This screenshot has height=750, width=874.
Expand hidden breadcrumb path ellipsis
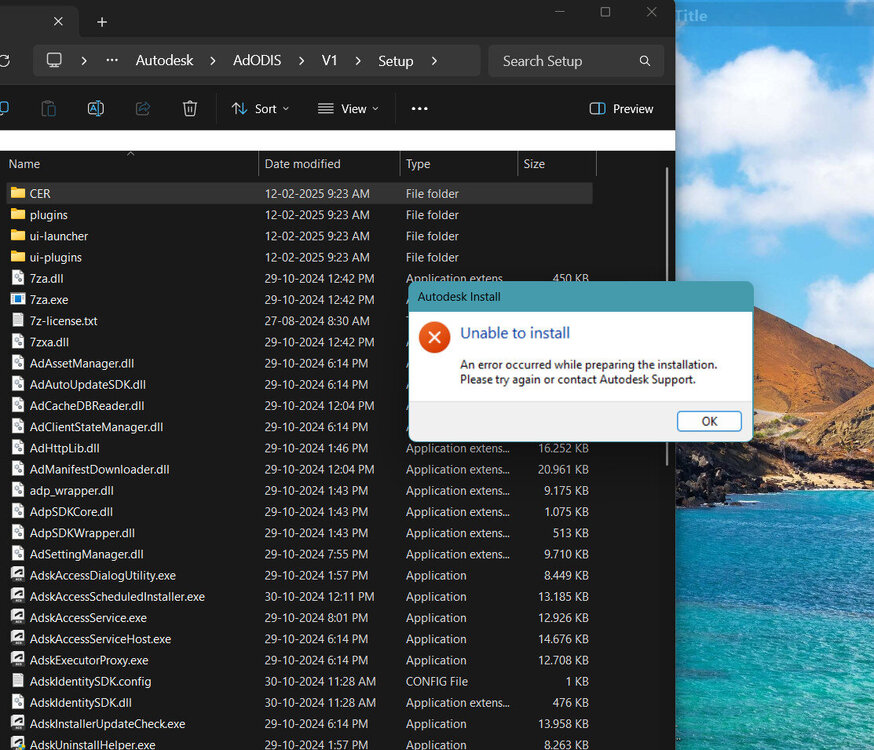point(112,61)
